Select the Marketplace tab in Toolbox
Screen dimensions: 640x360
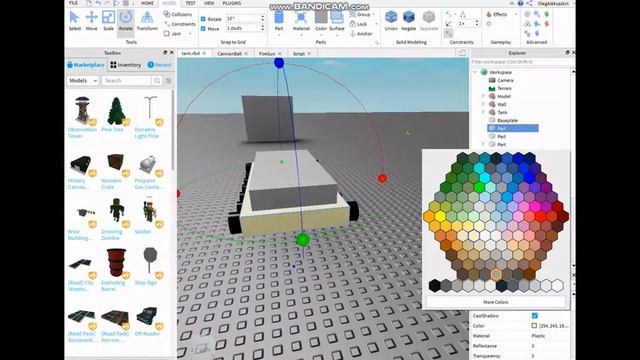(86, 65)
